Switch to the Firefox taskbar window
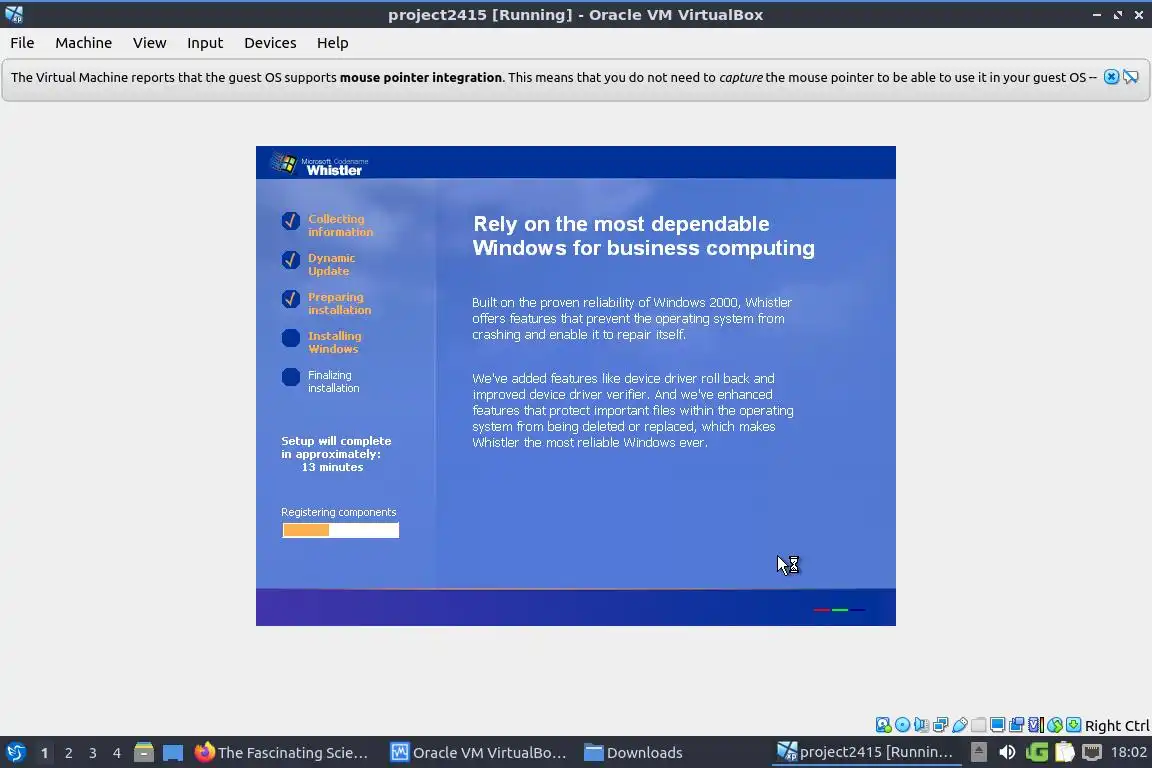Image resolution: width=1152 pixels, height=768 pixels. point(281,753)
